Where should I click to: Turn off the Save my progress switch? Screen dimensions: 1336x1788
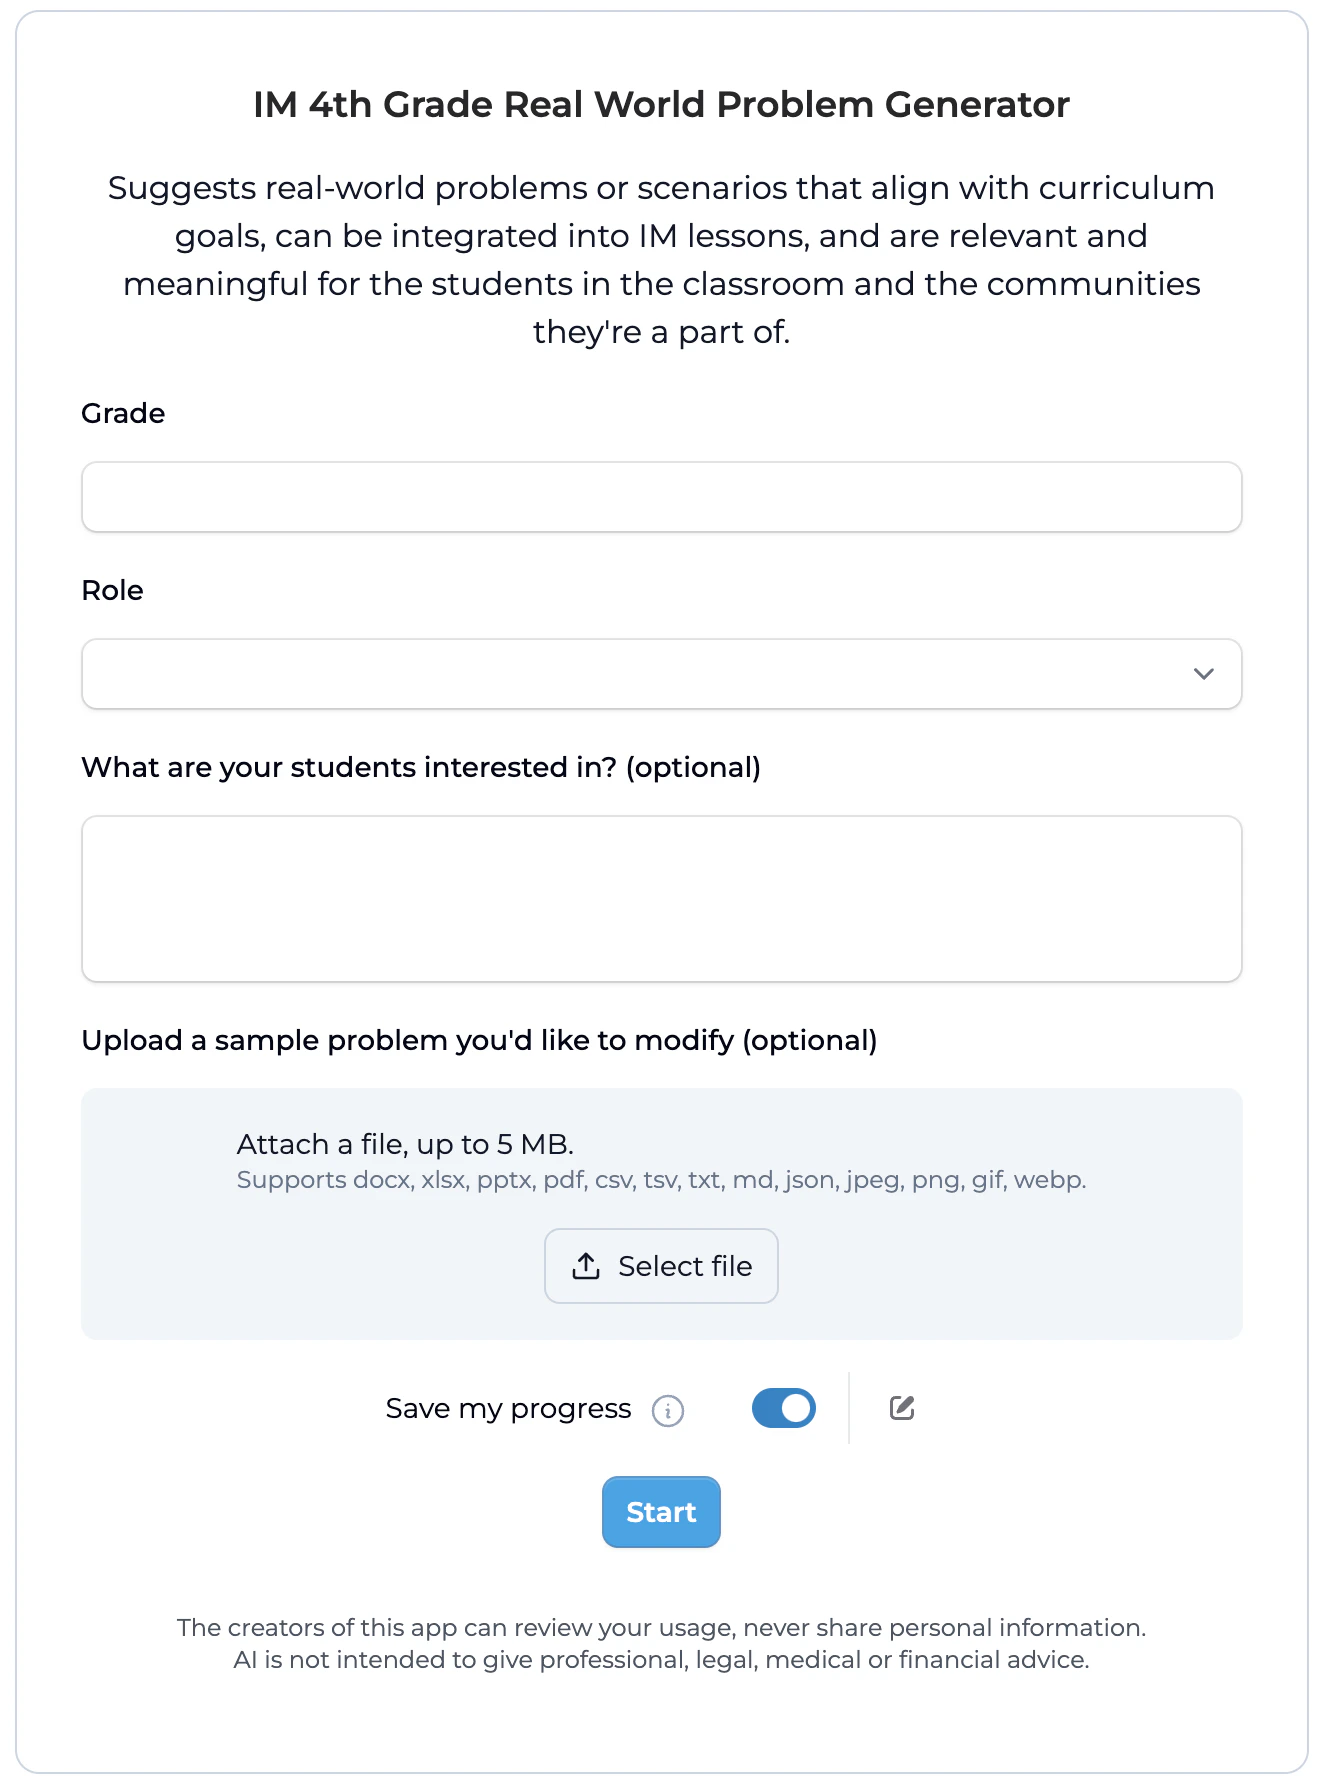784,1408
